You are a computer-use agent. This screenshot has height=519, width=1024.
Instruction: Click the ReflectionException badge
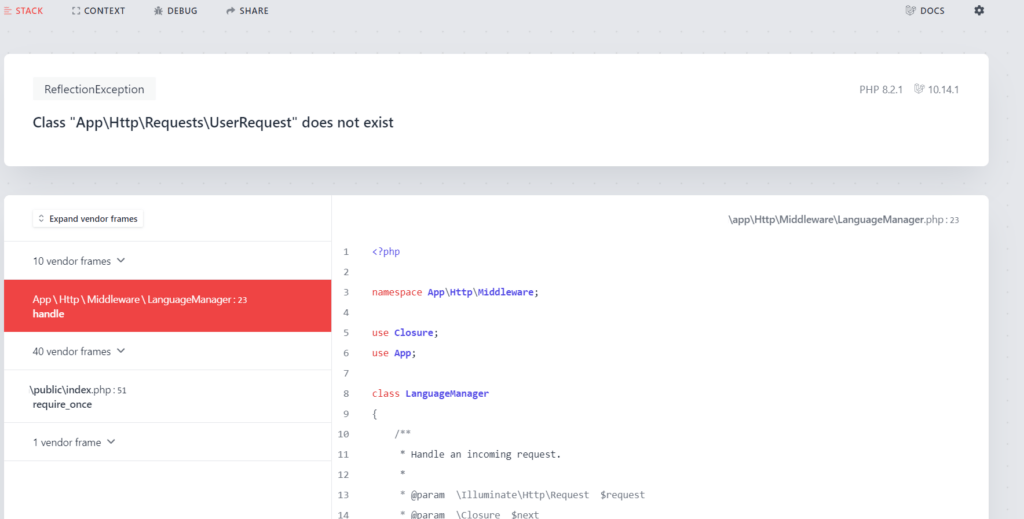[x=94, y=89]
